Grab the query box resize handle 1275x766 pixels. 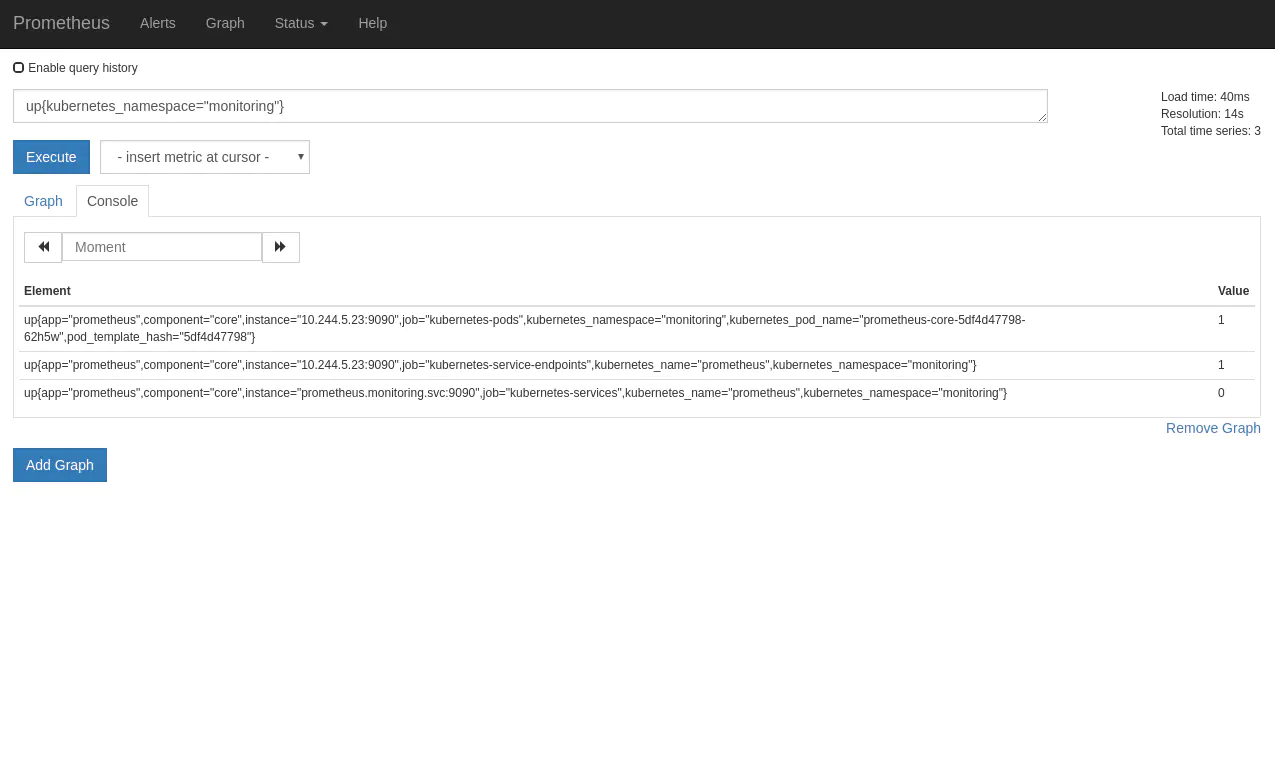[x=1042, y=117]
